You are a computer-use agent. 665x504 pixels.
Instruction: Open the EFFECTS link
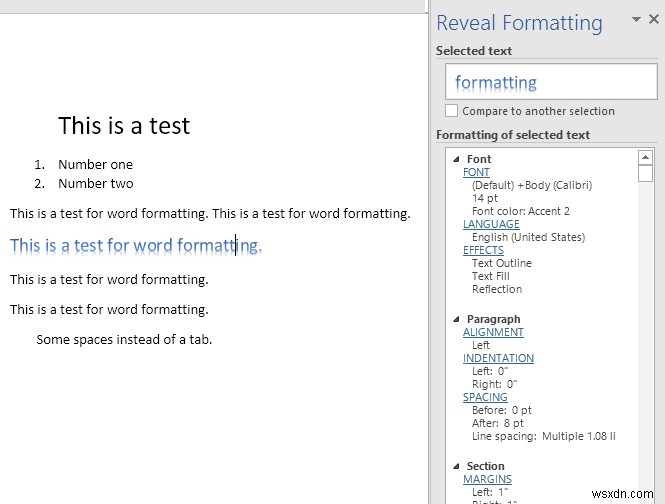pos(483,250)
